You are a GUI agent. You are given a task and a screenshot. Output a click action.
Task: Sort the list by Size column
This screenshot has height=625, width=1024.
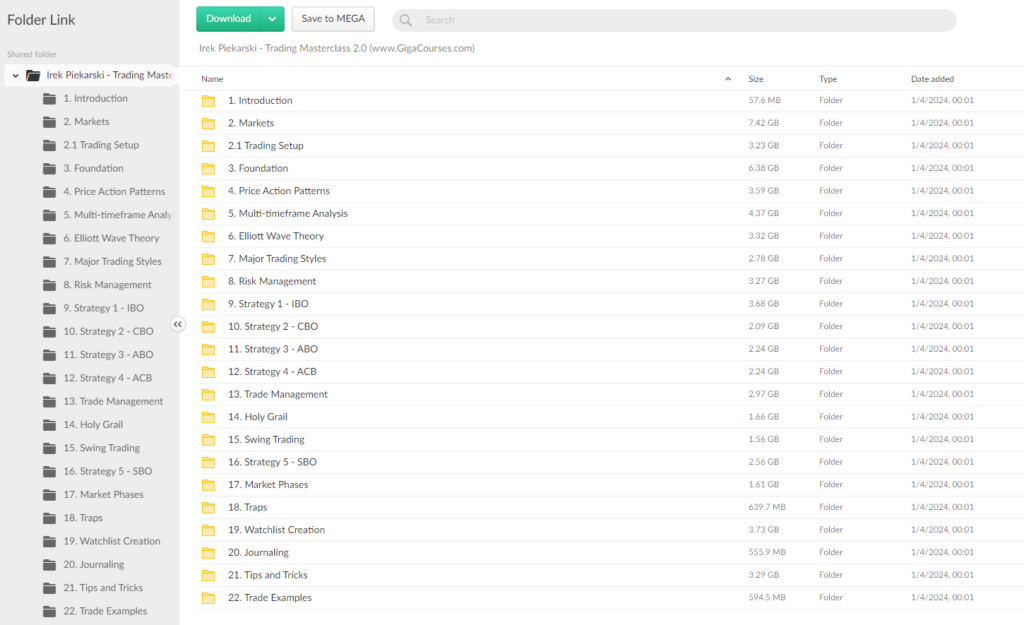point(756,79)
